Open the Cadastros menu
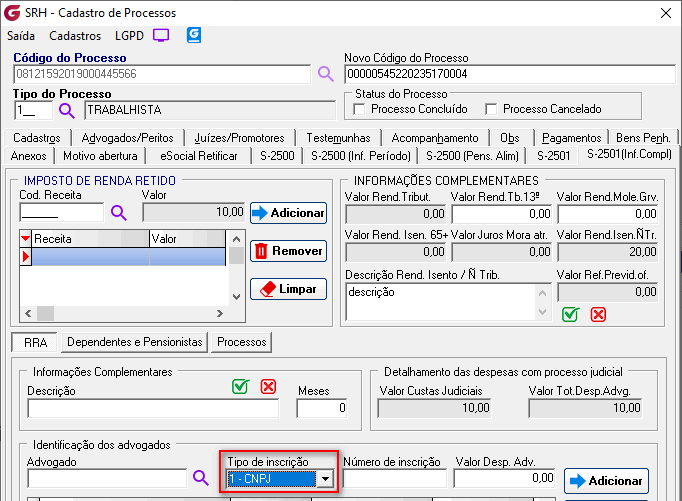 (x=75, y=35)
